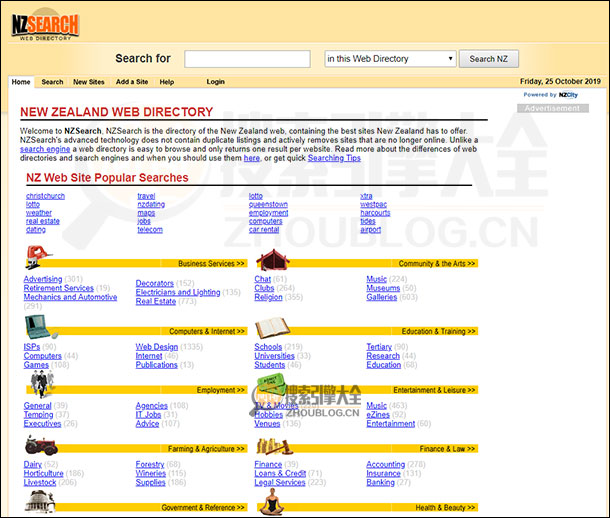610x518 pixels.
Task: Click the Login navigation link
Action: [x=215, y=82]
